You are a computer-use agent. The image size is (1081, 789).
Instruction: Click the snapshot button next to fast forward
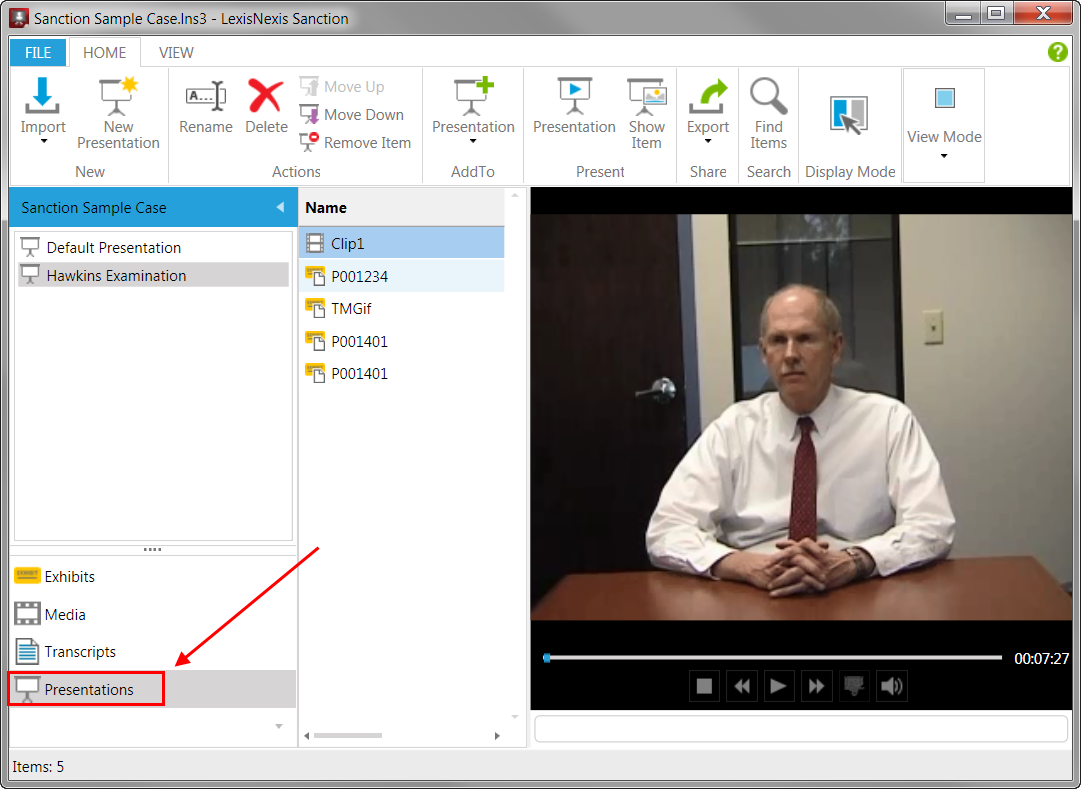[x=853, y=686]
